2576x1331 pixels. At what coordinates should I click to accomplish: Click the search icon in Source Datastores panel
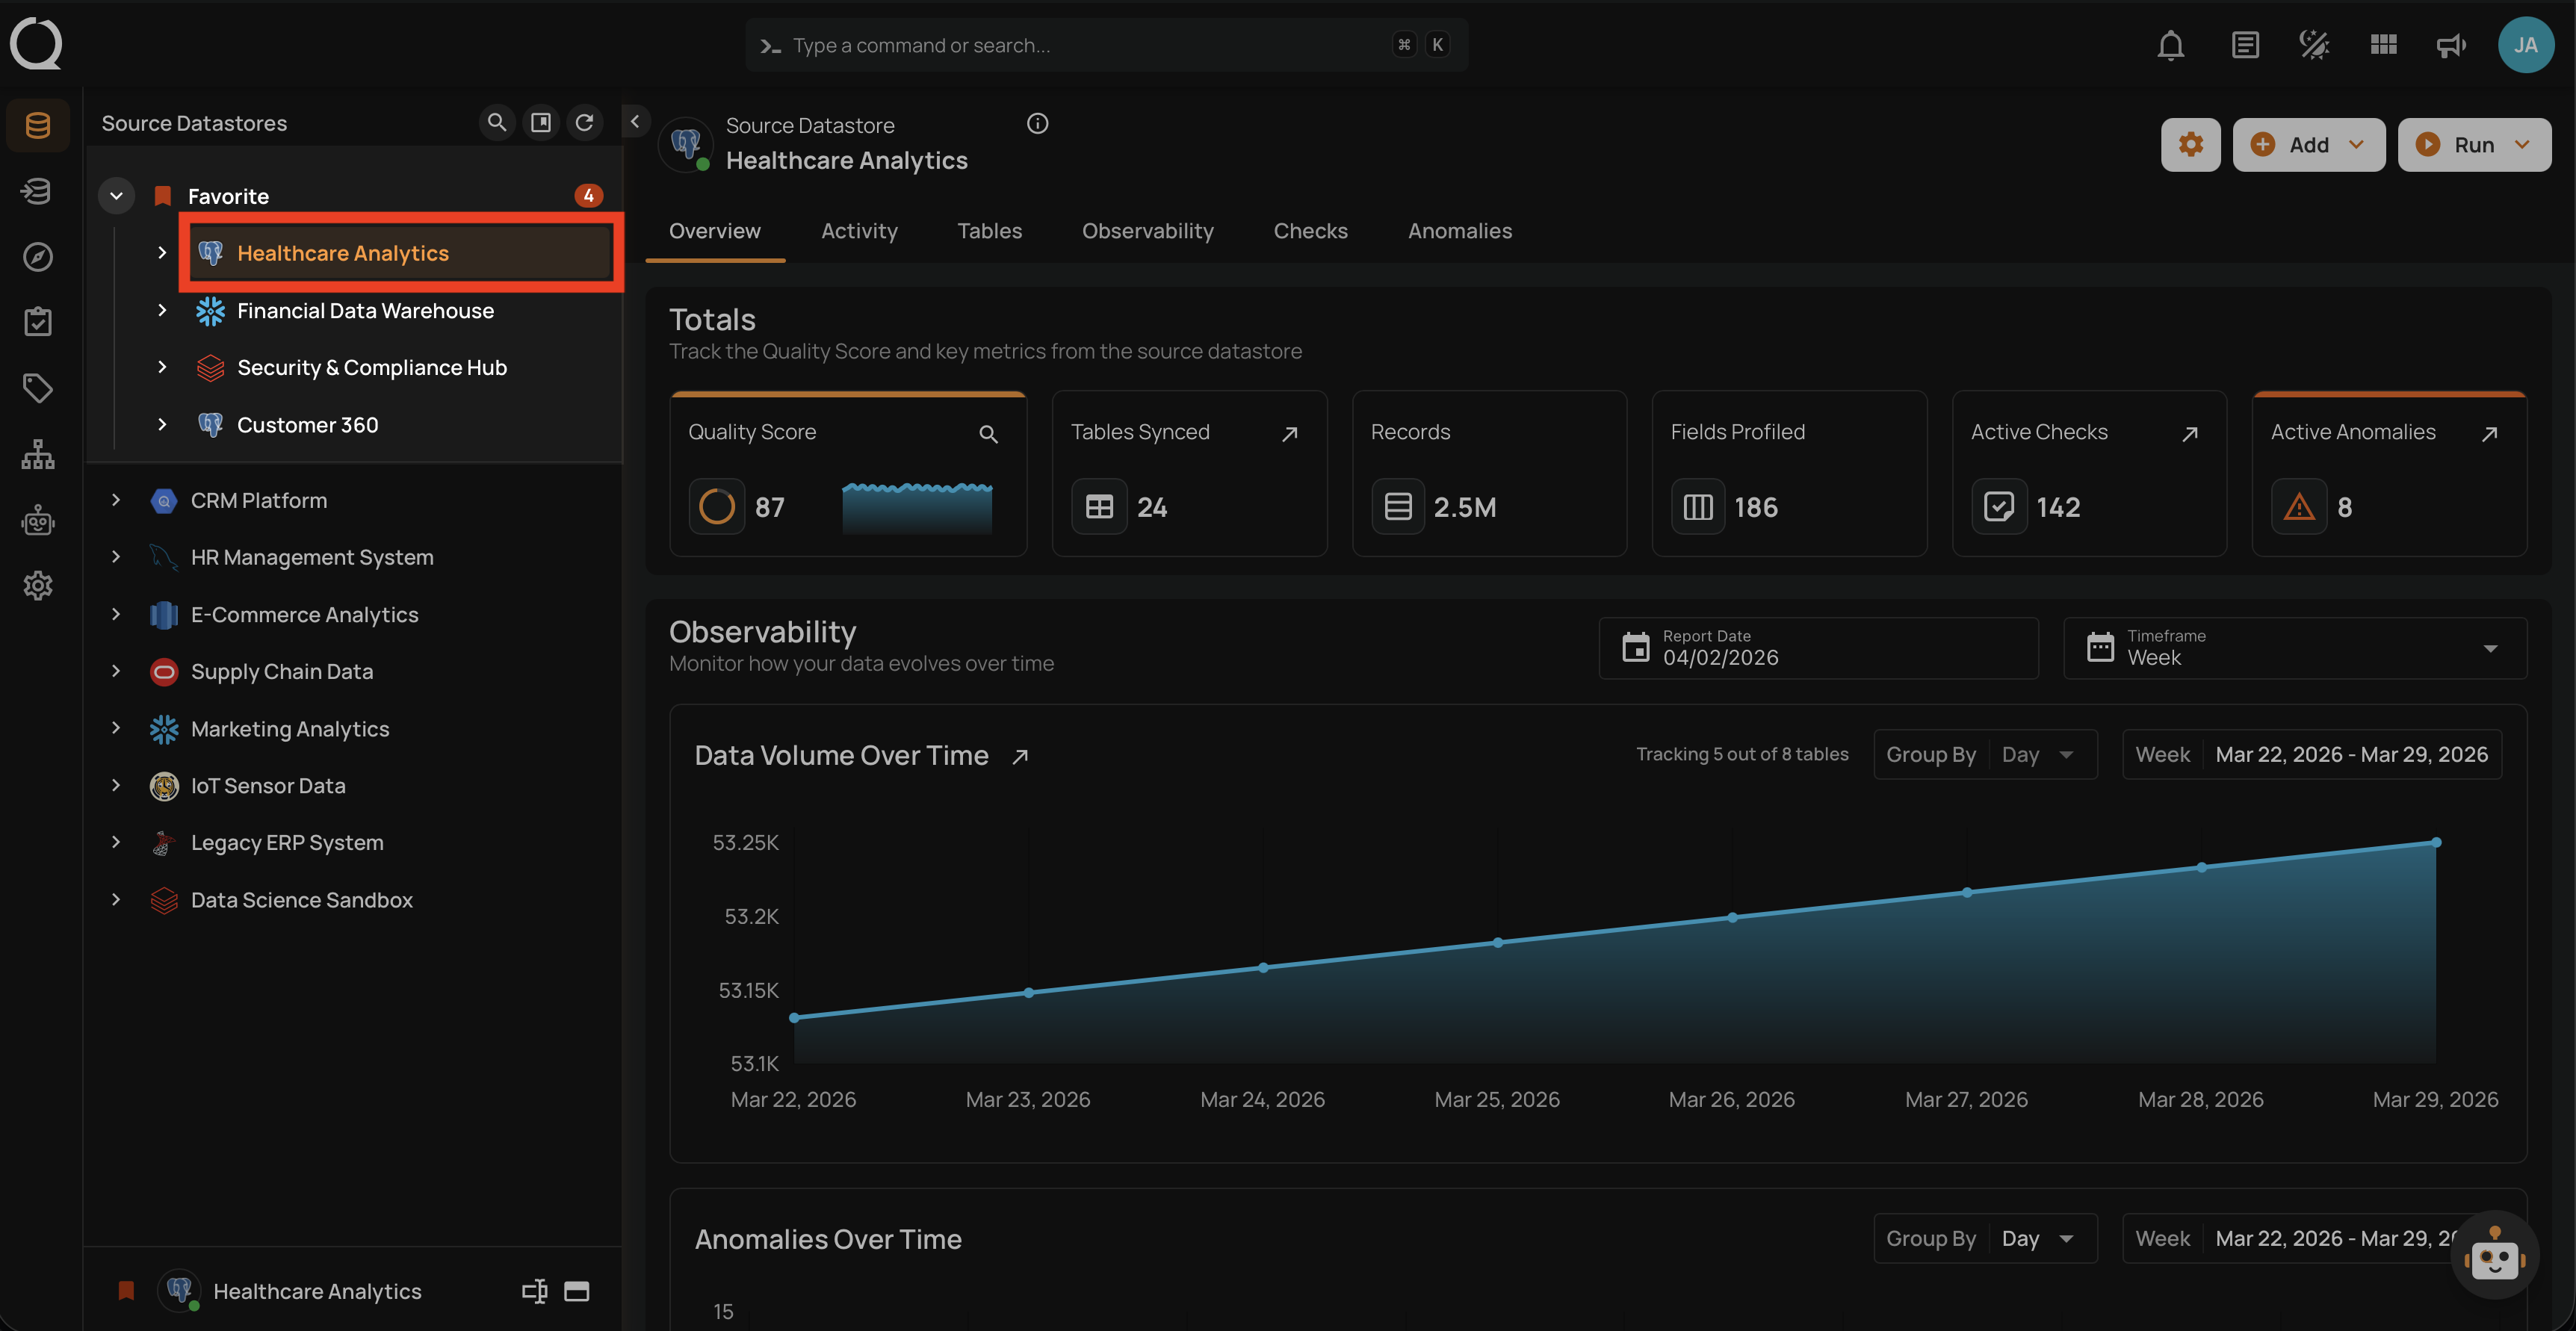(497, 122)
